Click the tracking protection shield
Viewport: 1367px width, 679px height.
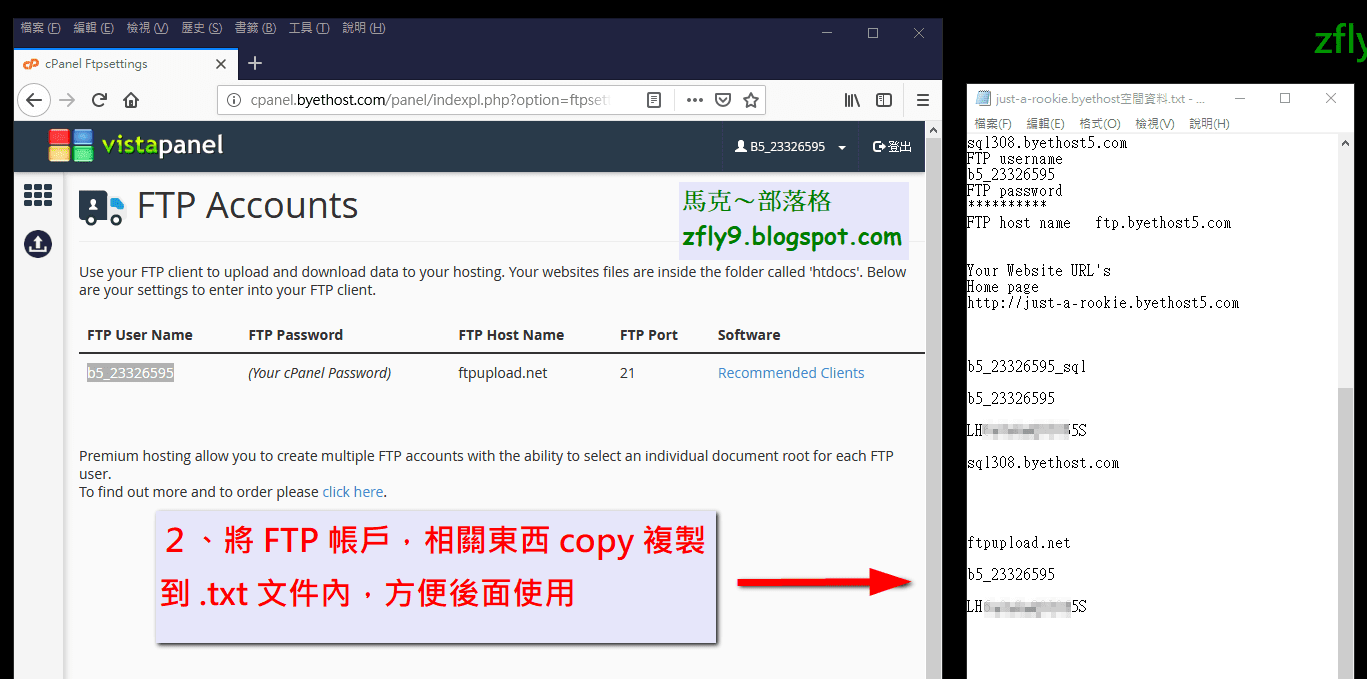pos(723,100)
